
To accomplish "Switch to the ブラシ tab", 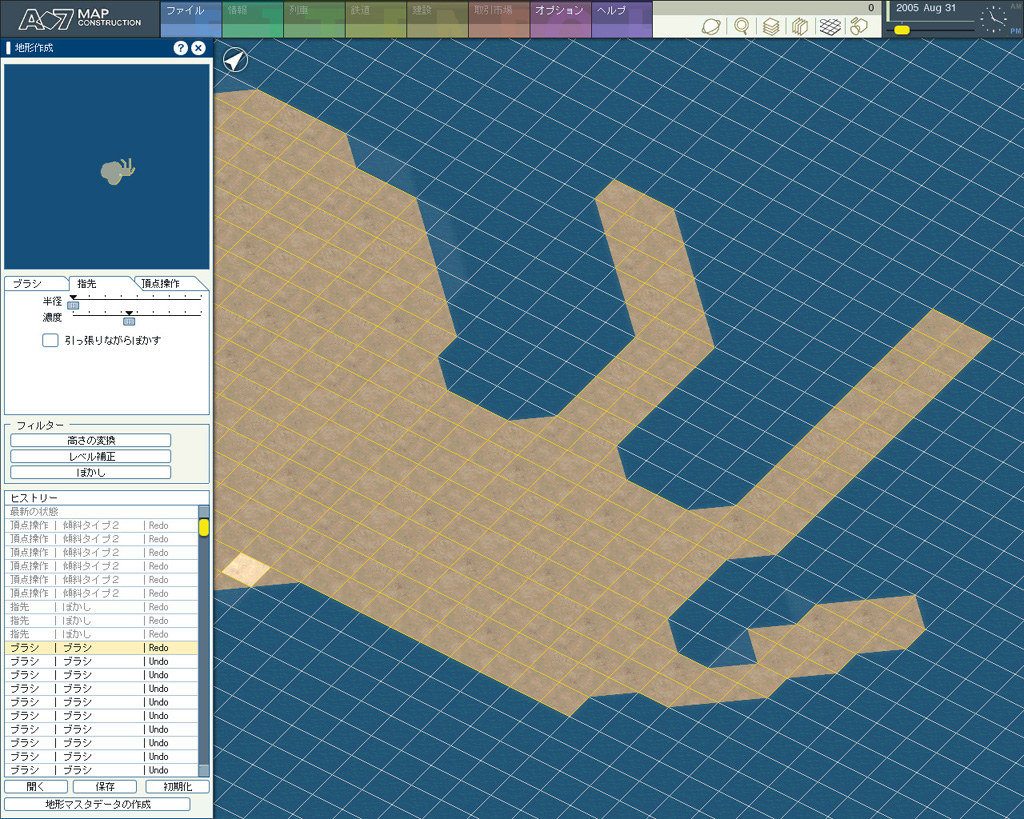I will (x=28, y=283).
